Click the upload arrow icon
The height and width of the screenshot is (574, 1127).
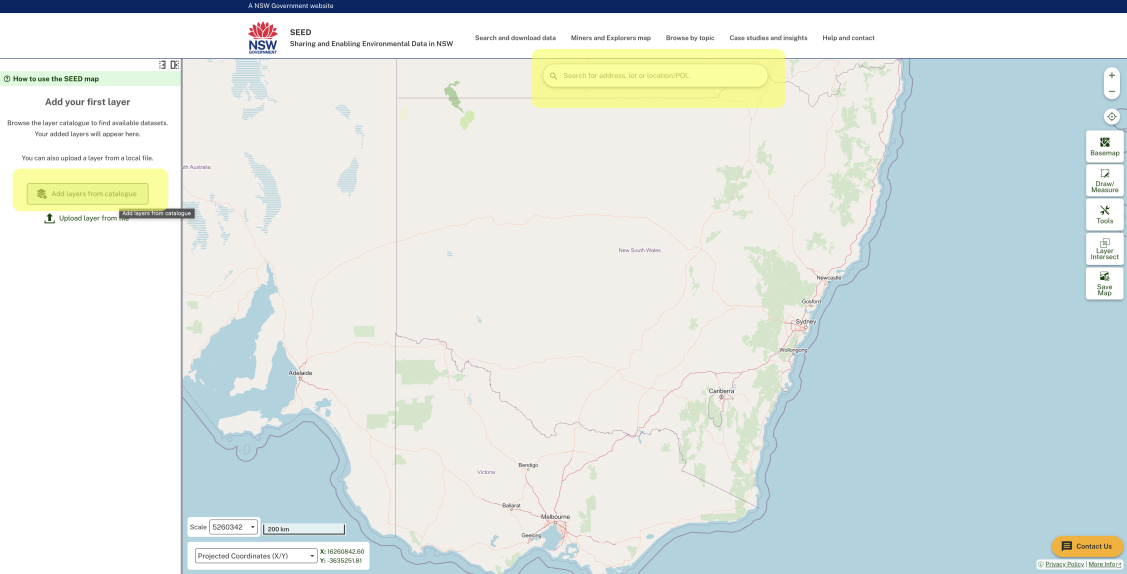click(50, 218)
